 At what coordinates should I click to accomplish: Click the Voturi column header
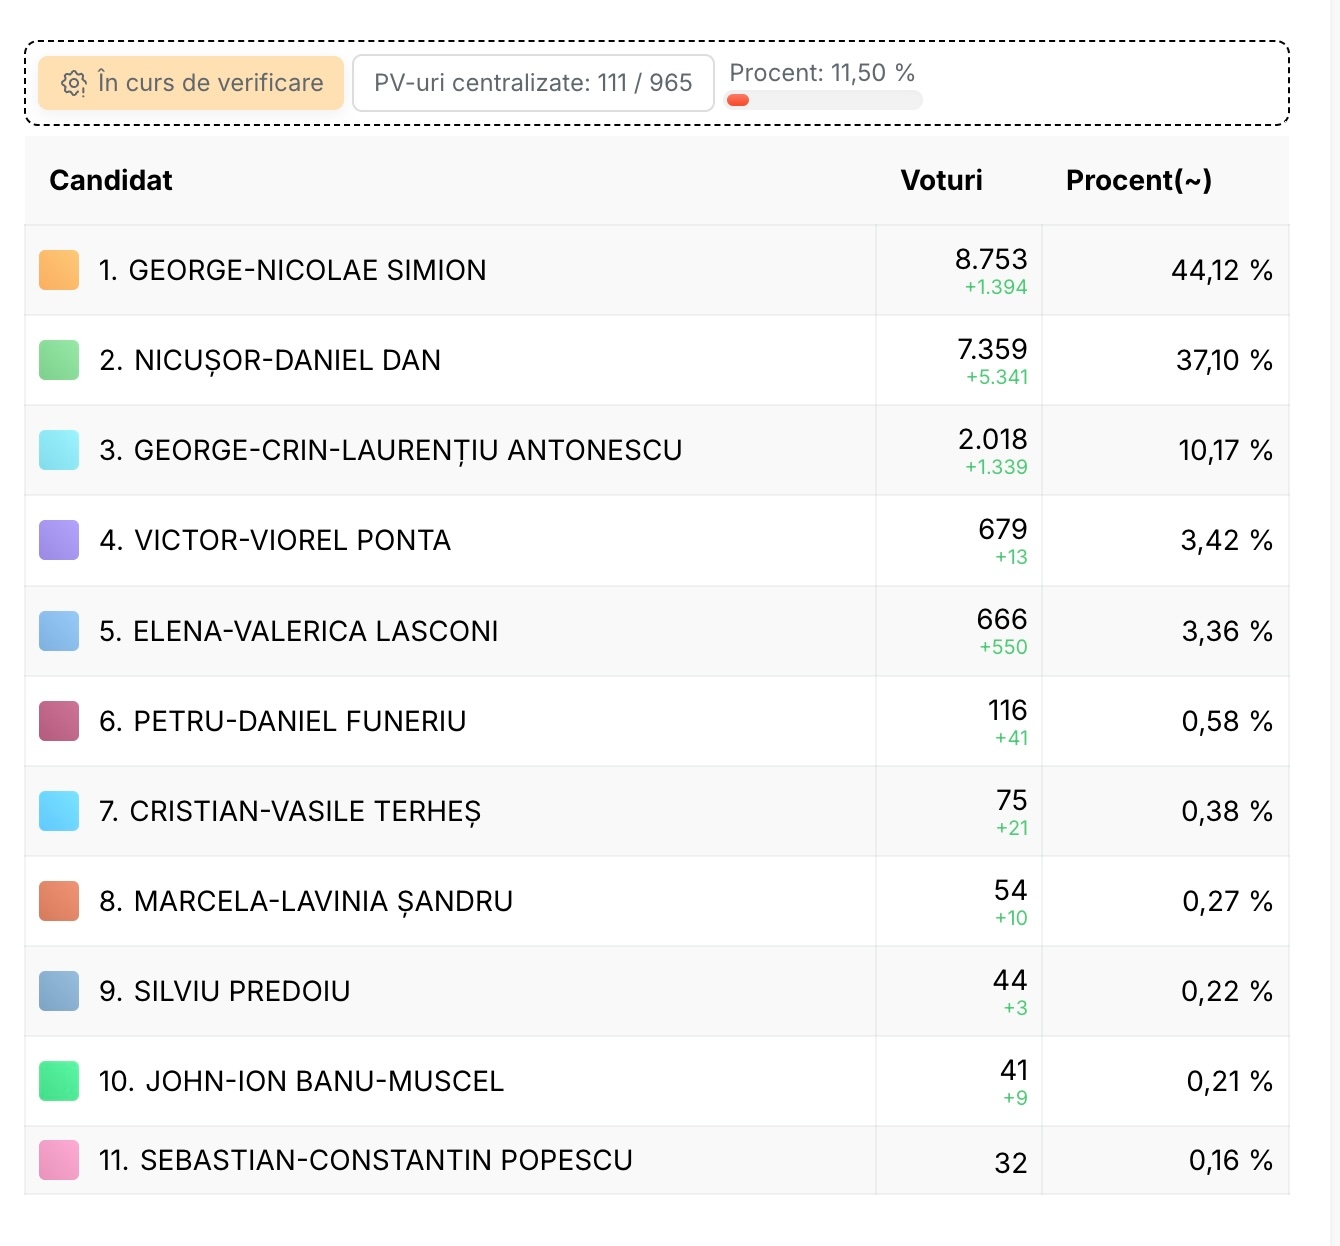point(941,180)
